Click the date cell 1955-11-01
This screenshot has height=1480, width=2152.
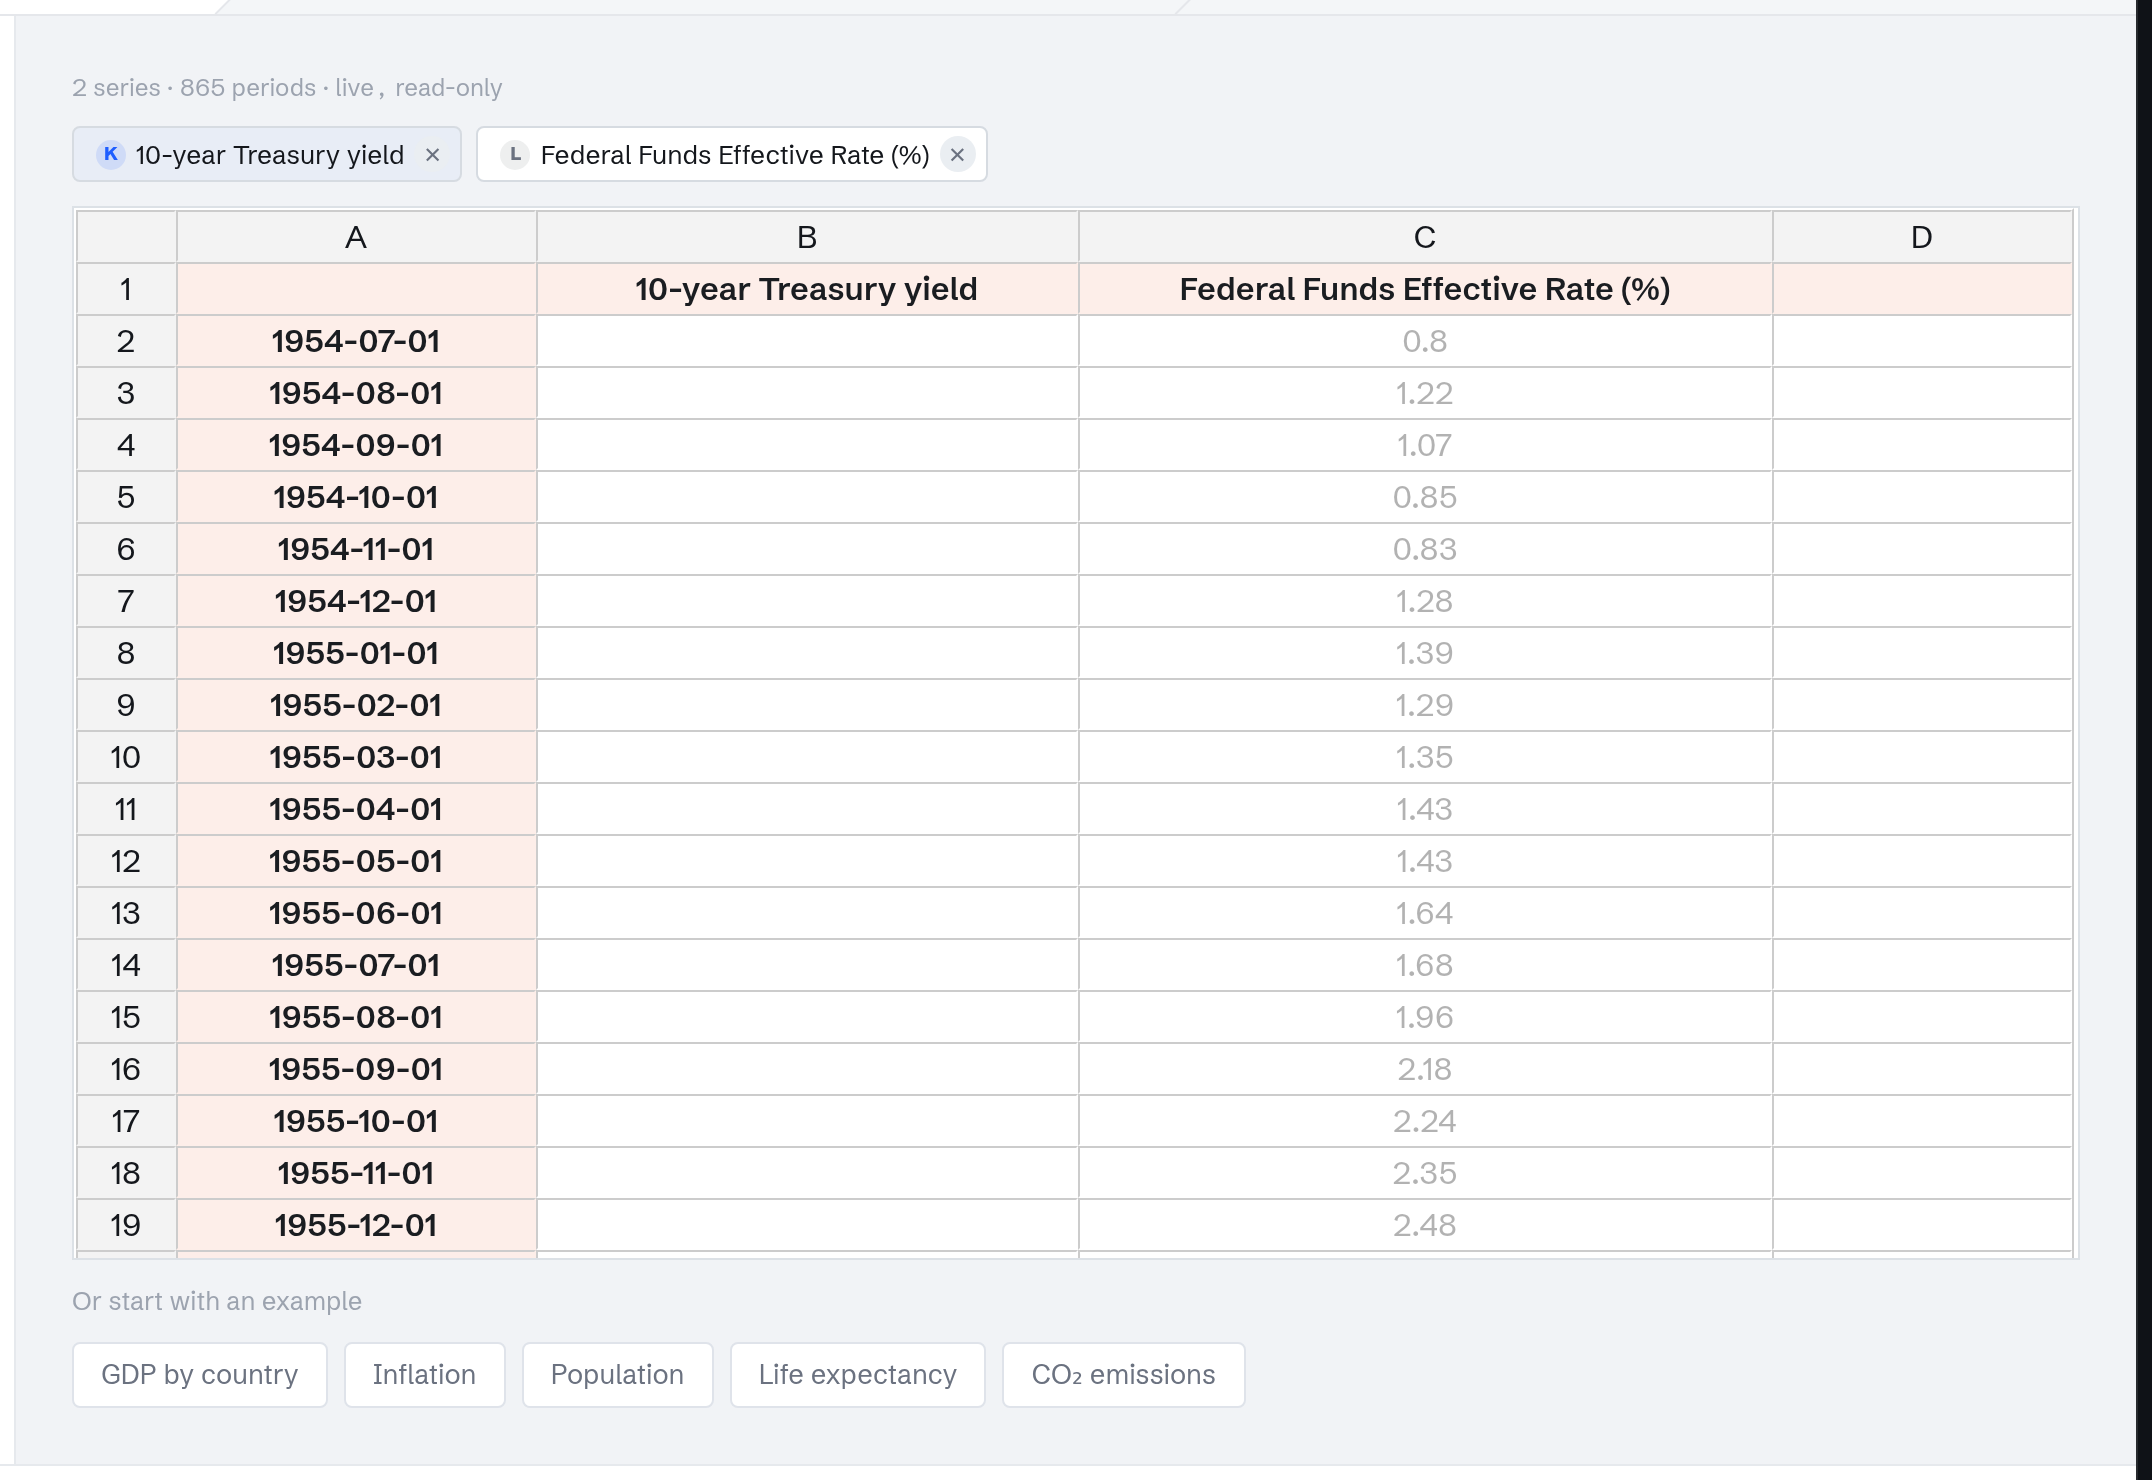point(356,1173)
